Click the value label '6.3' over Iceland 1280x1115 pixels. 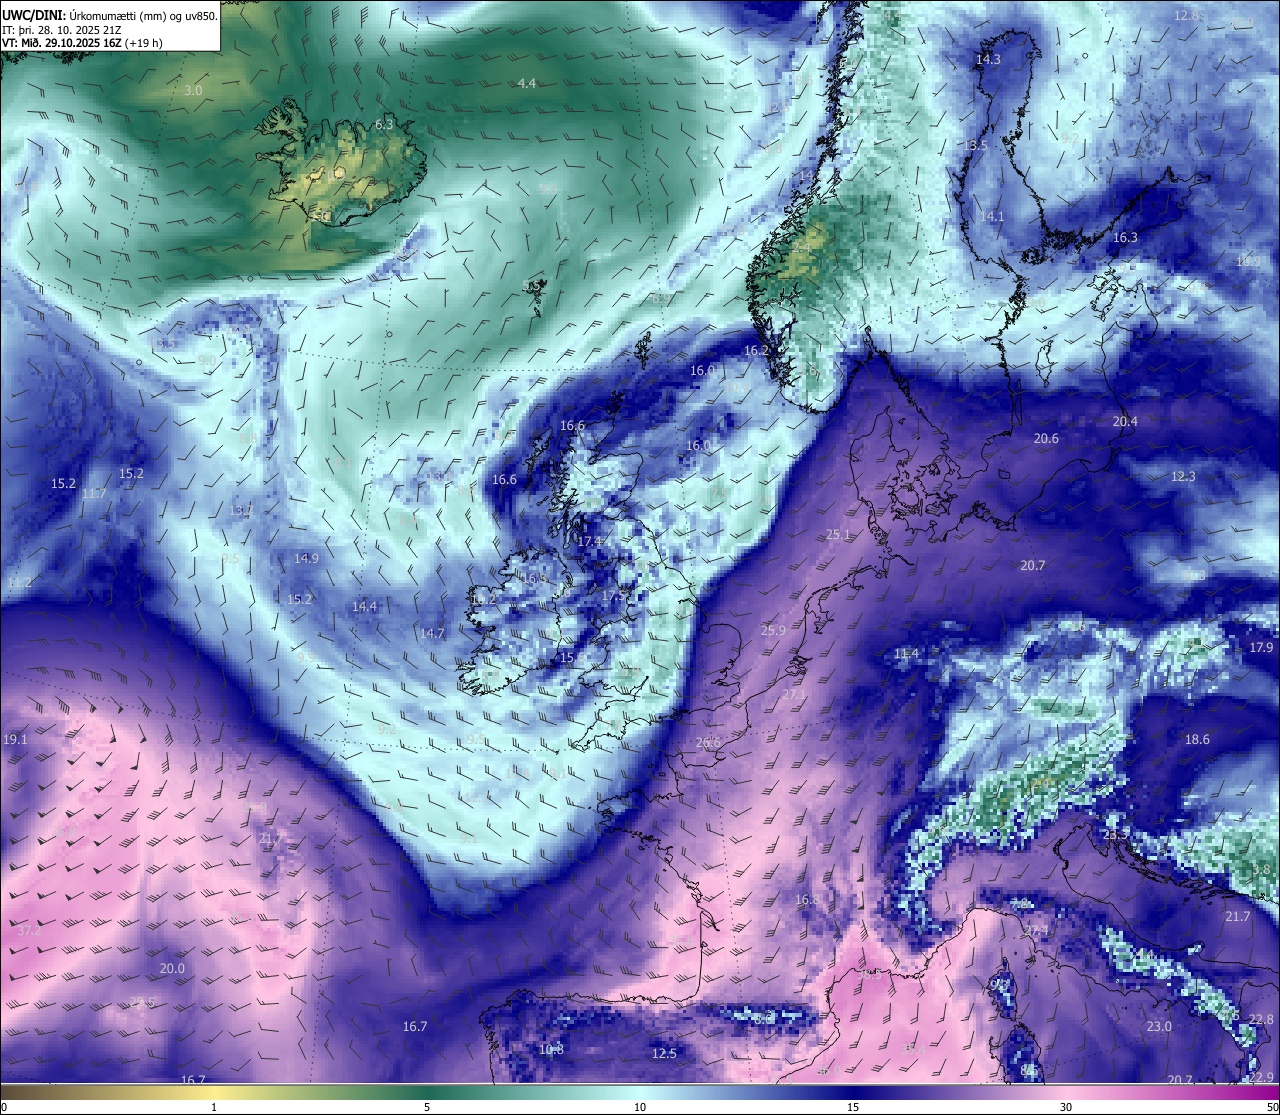click(384, 125)
